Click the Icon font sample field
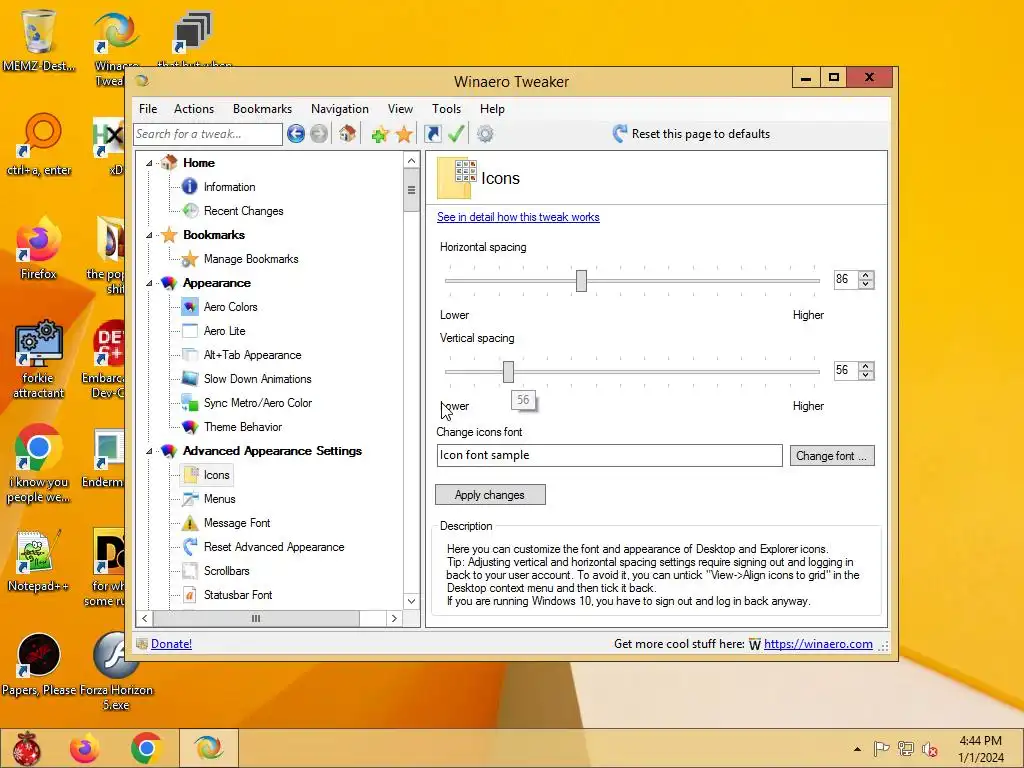This screenshot has height=768, width=1024. 609,455
